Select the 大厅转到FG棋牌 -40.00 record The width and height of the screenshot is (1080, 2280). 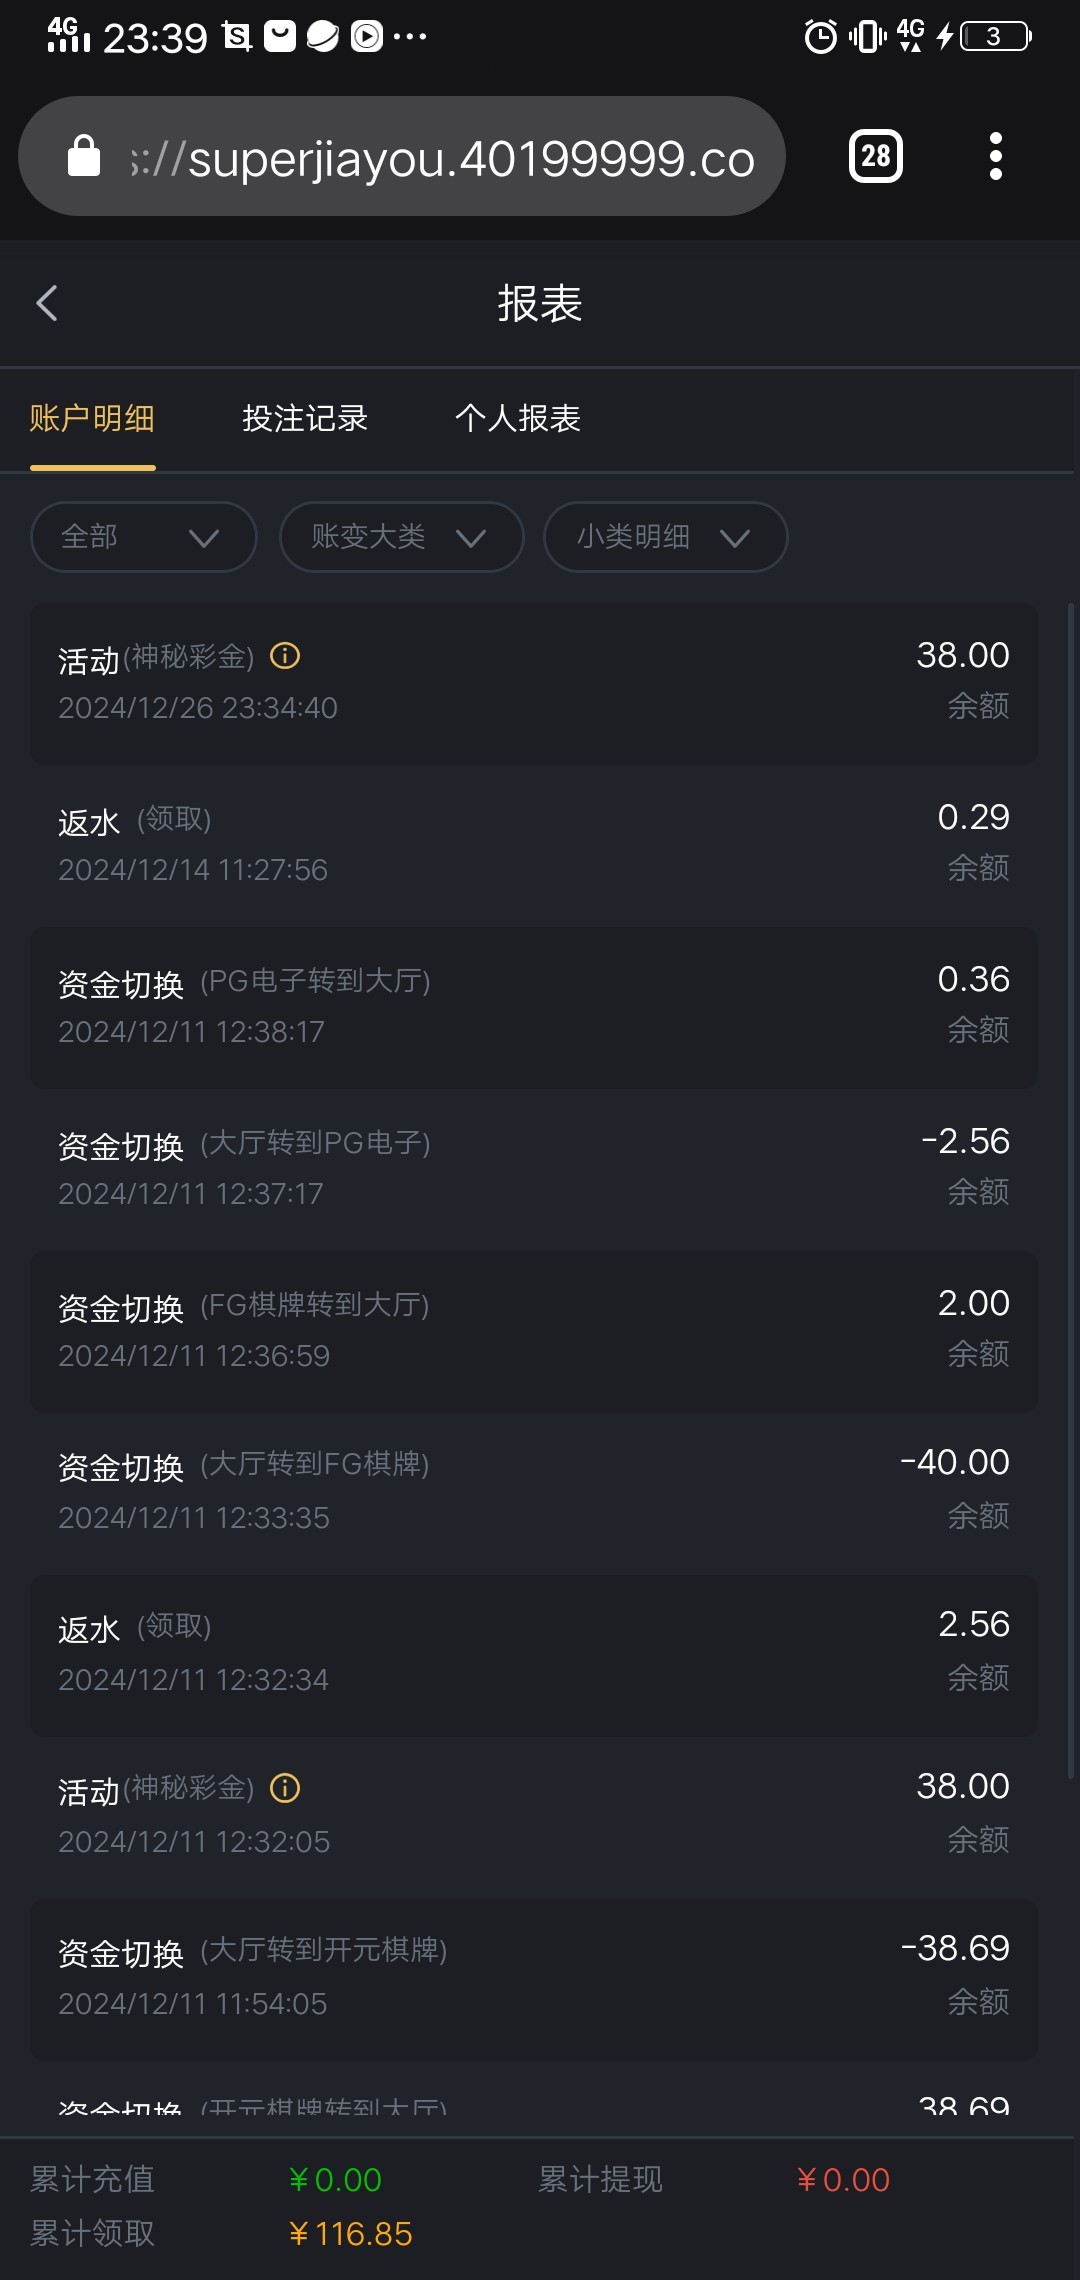[x=534, y=1490]
